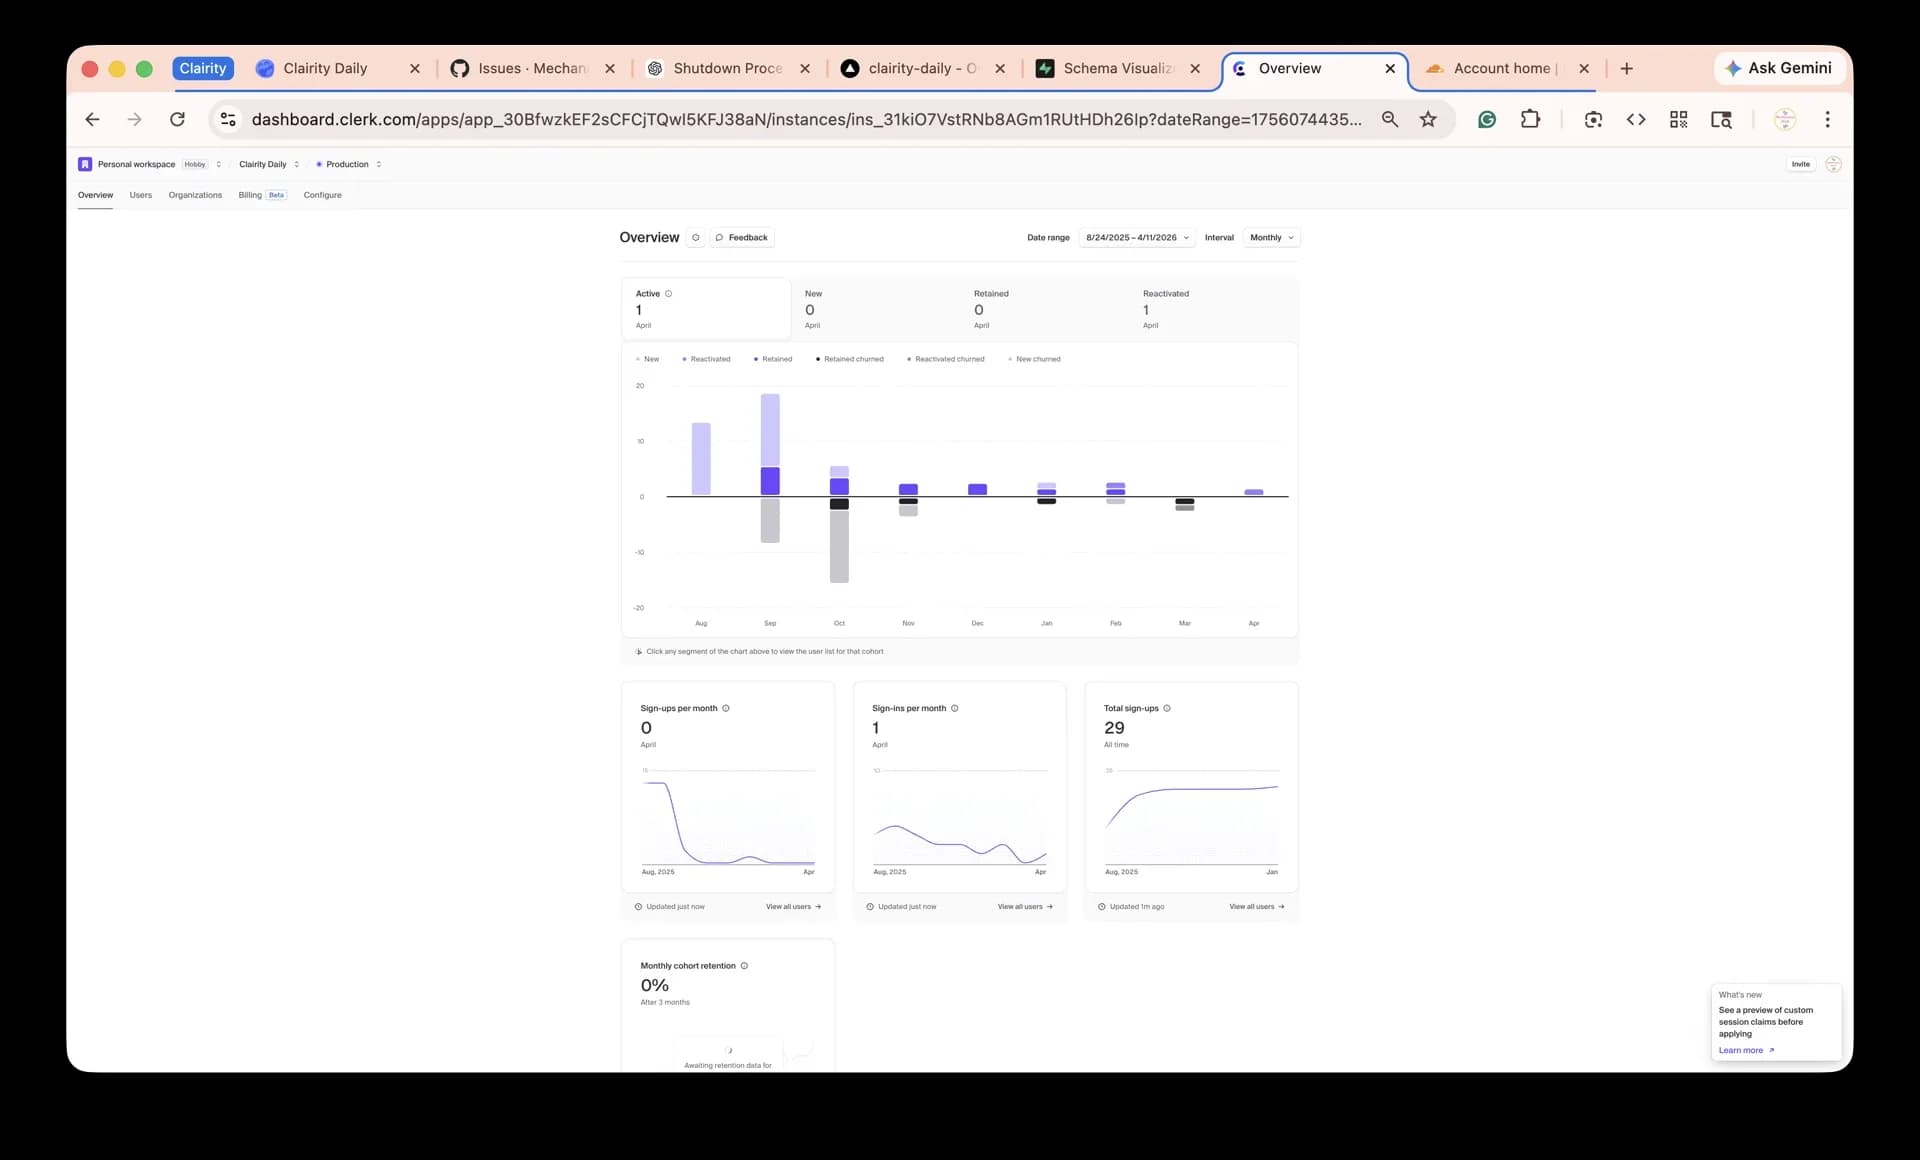Open the Chrome profile avatar
Screen dimensions: 1920x1160
point(1784,119)
